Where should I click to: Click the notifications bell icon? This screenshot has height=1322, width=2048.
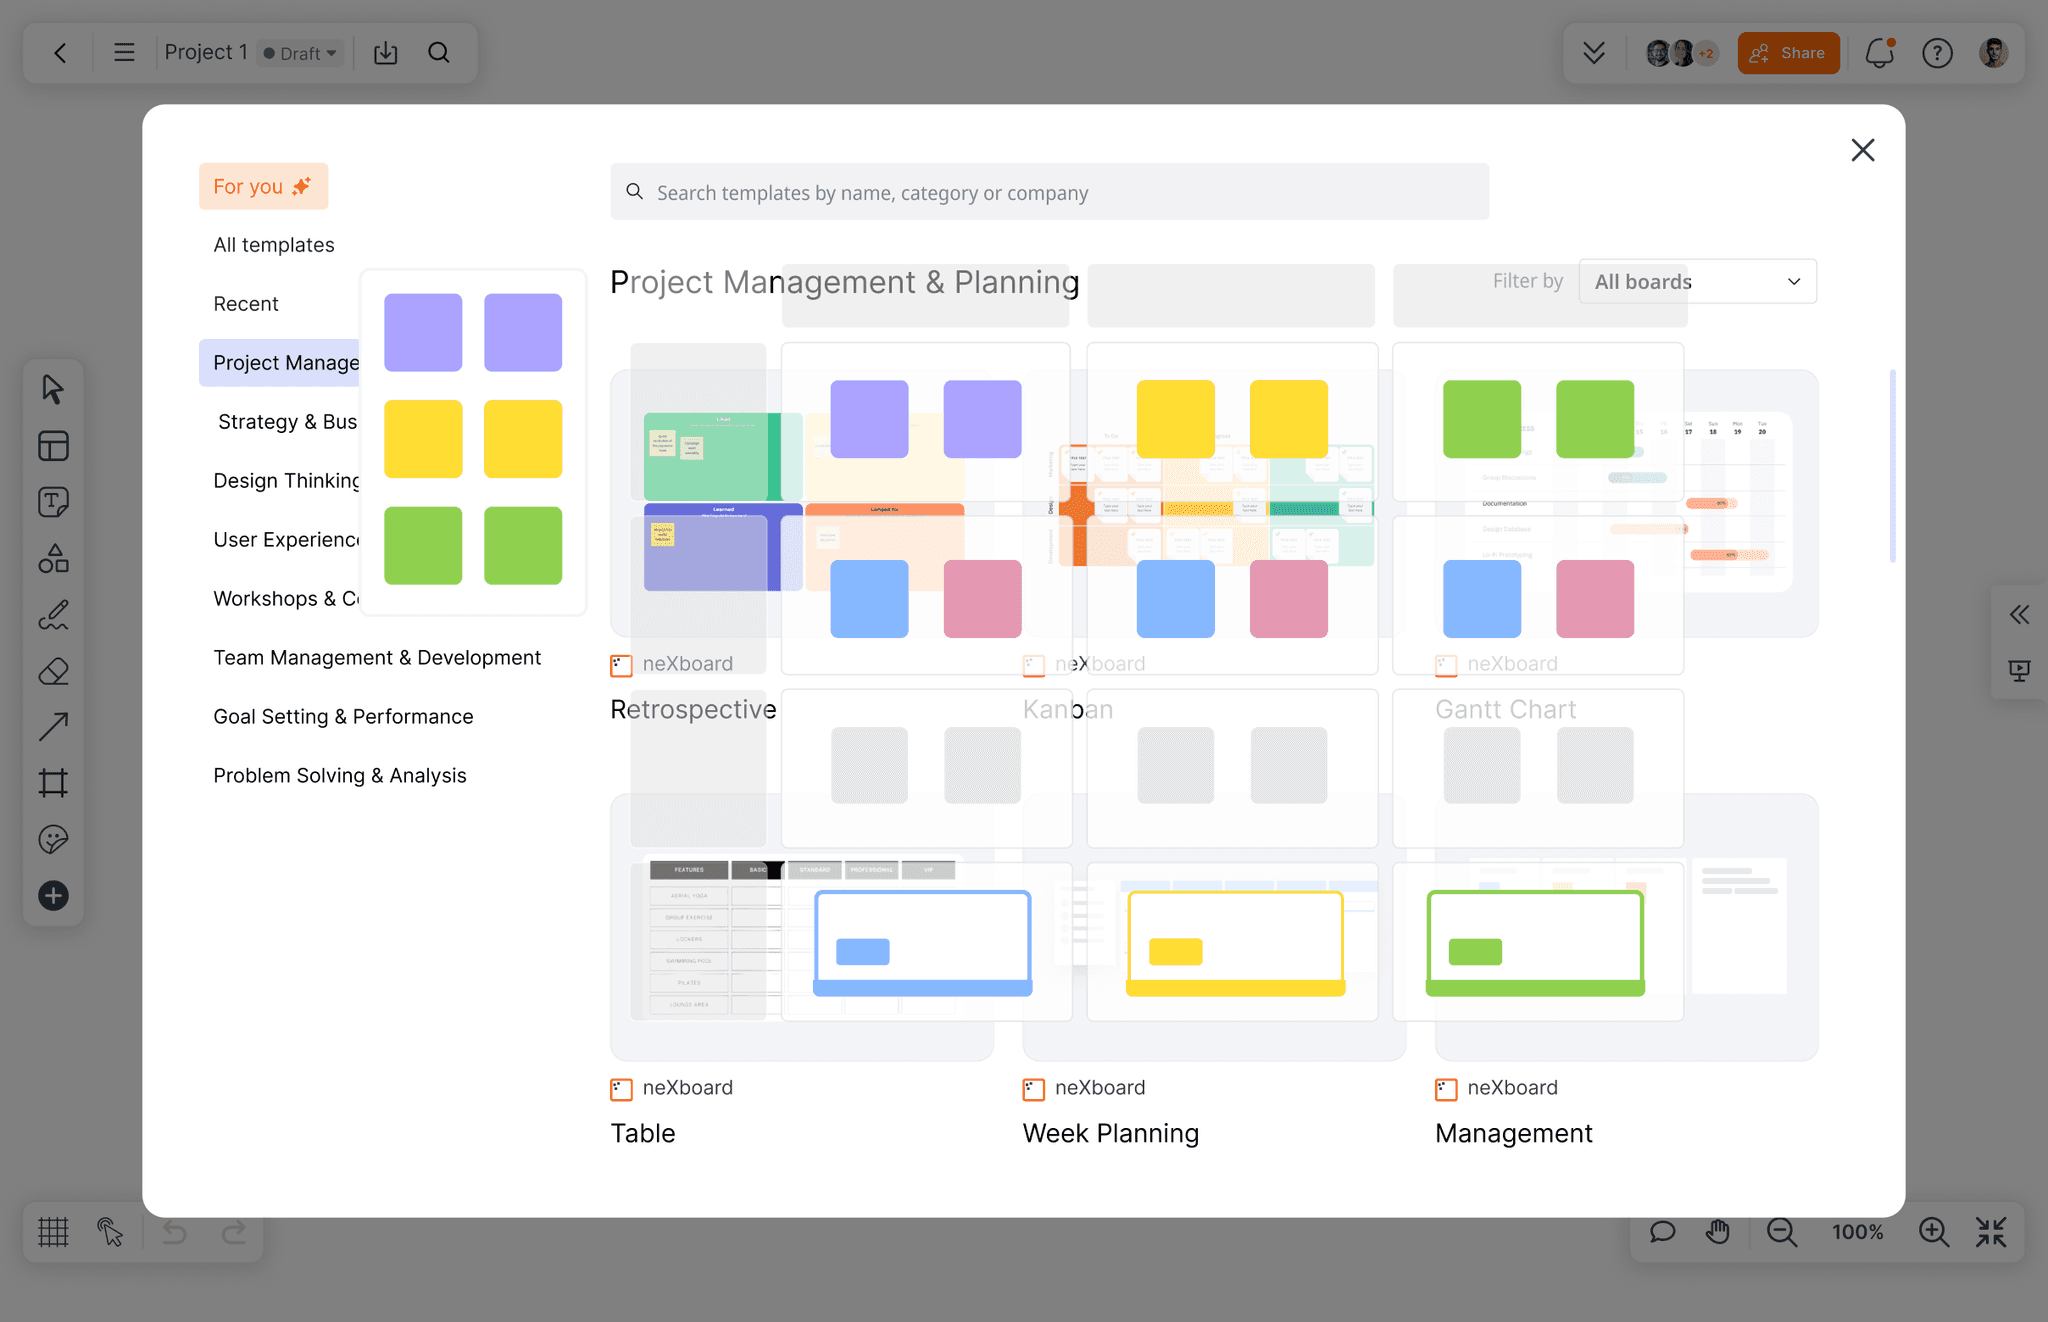[1879, 53]
